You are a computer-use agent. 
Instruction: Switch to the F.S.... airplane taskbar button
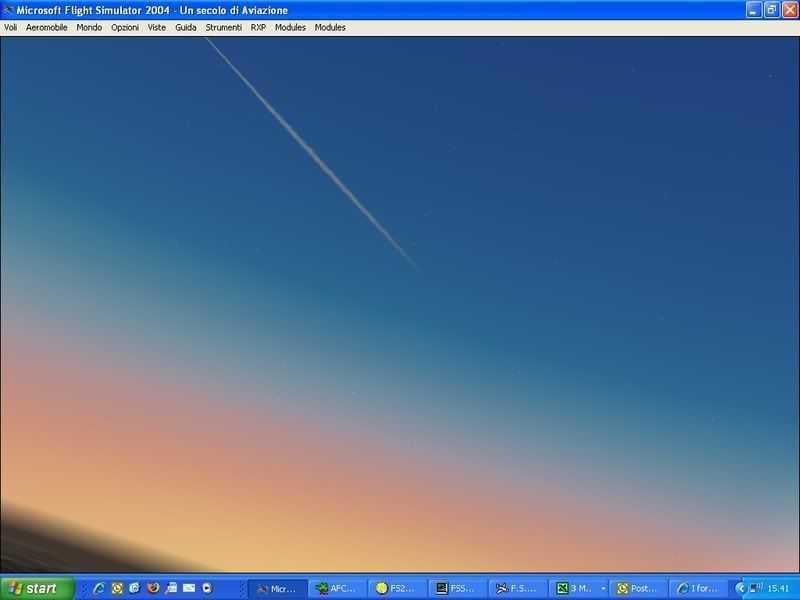pyautogui.click(x=518, y=589)
